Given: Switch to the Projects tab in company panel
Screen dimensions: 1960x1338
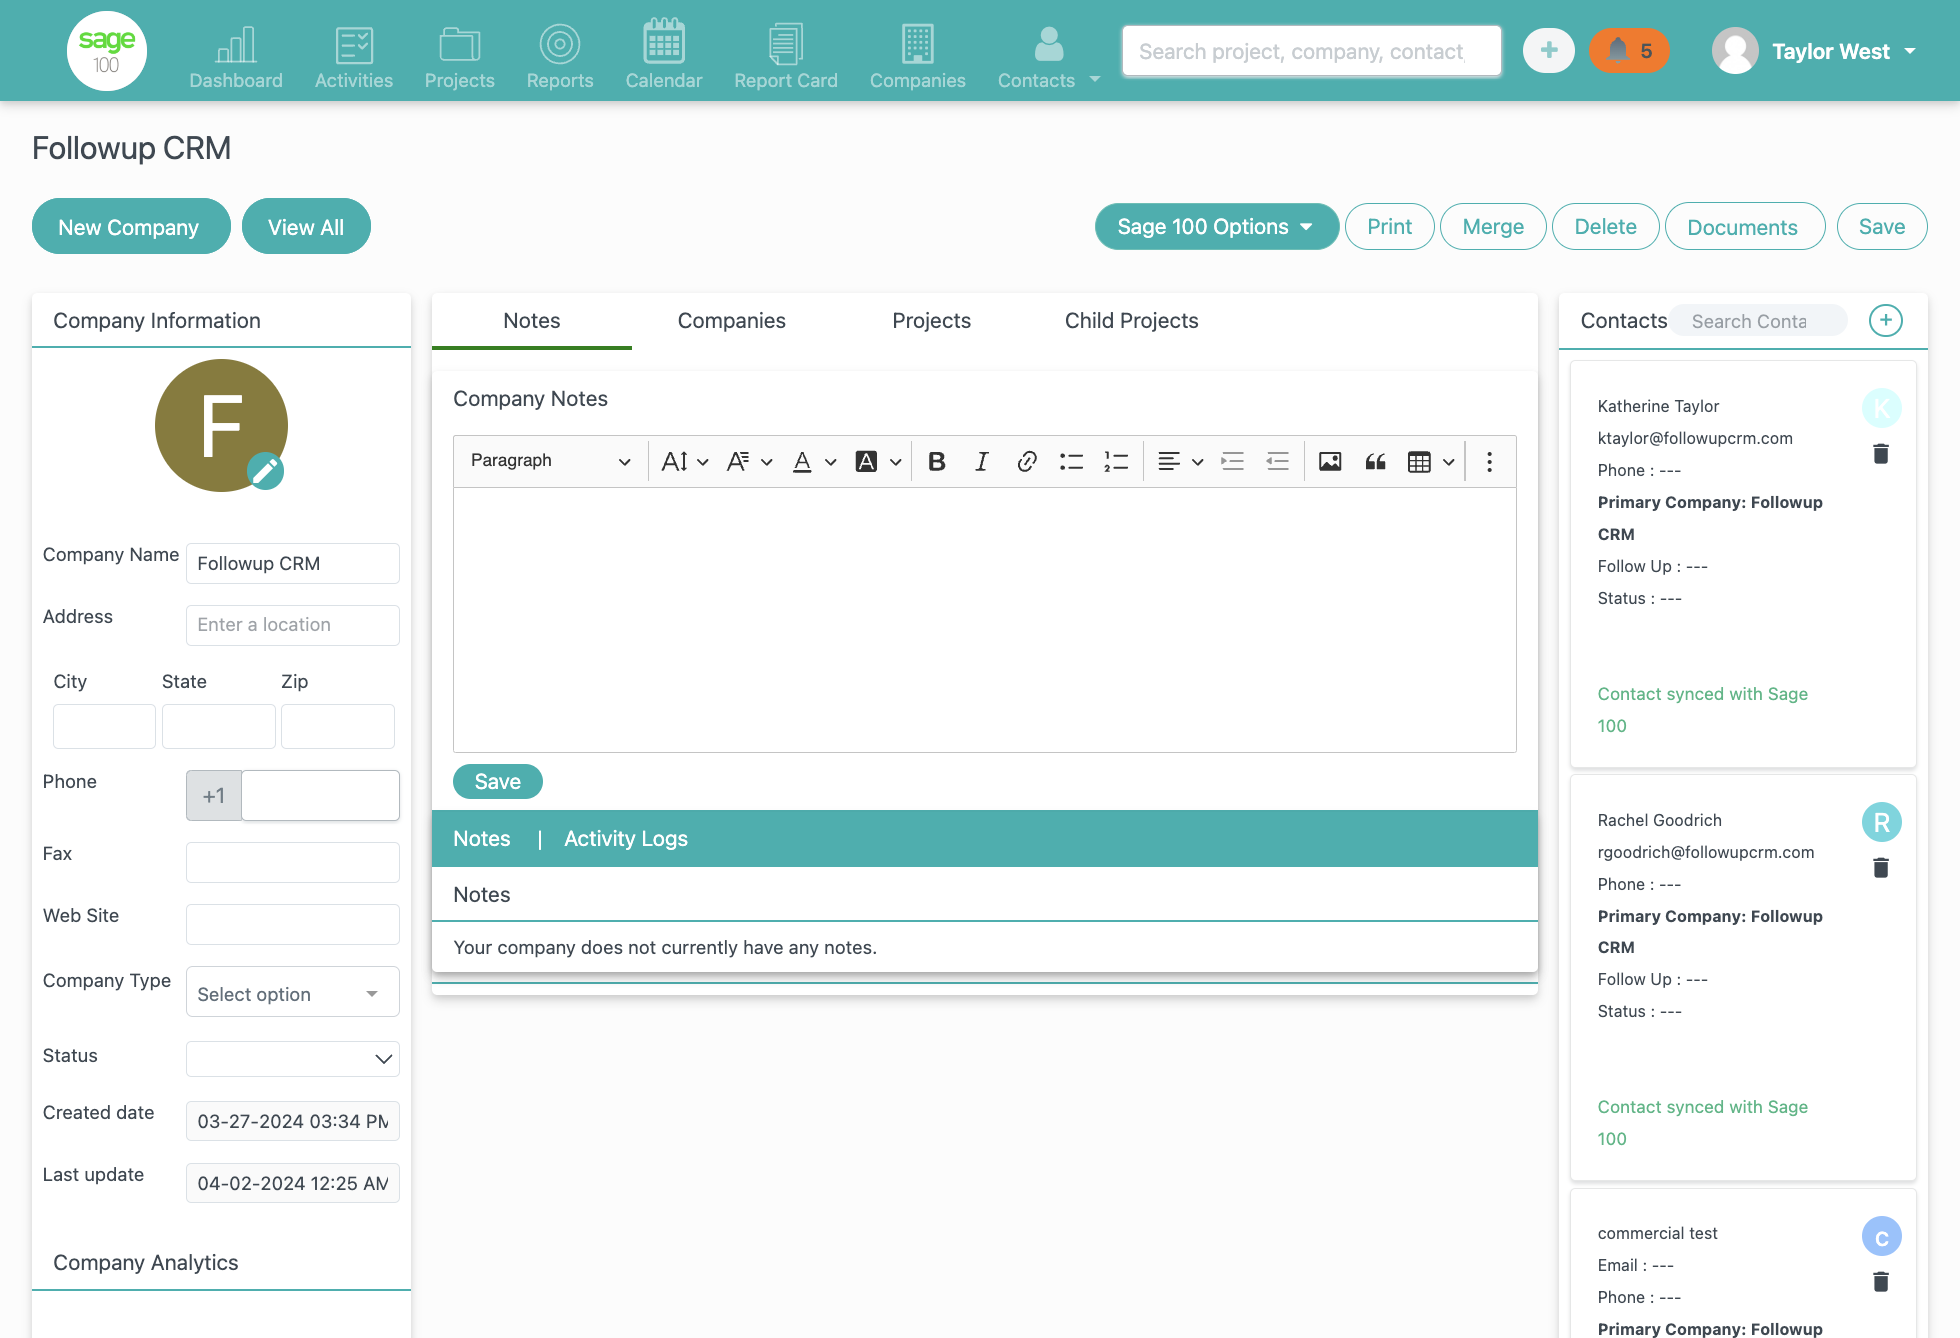Looking at the screenshot, I should 931,321.
